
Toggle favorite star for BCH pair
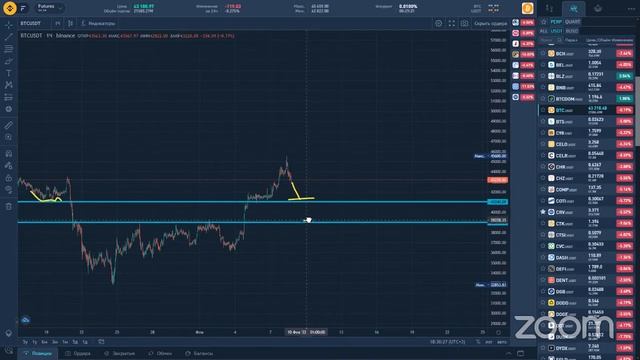543,53
